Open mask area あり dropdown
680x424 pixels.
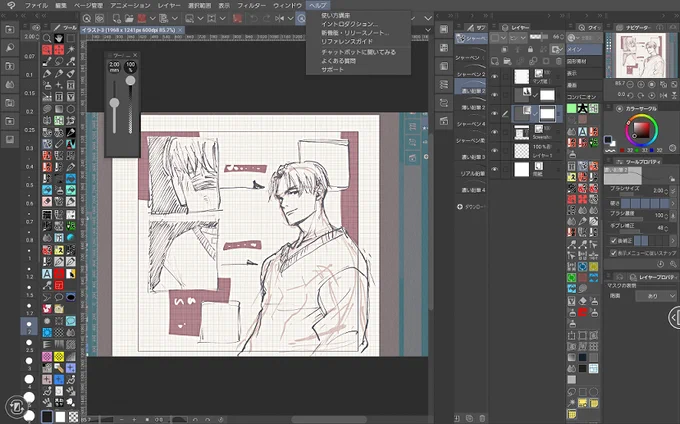tap(656, 296)
